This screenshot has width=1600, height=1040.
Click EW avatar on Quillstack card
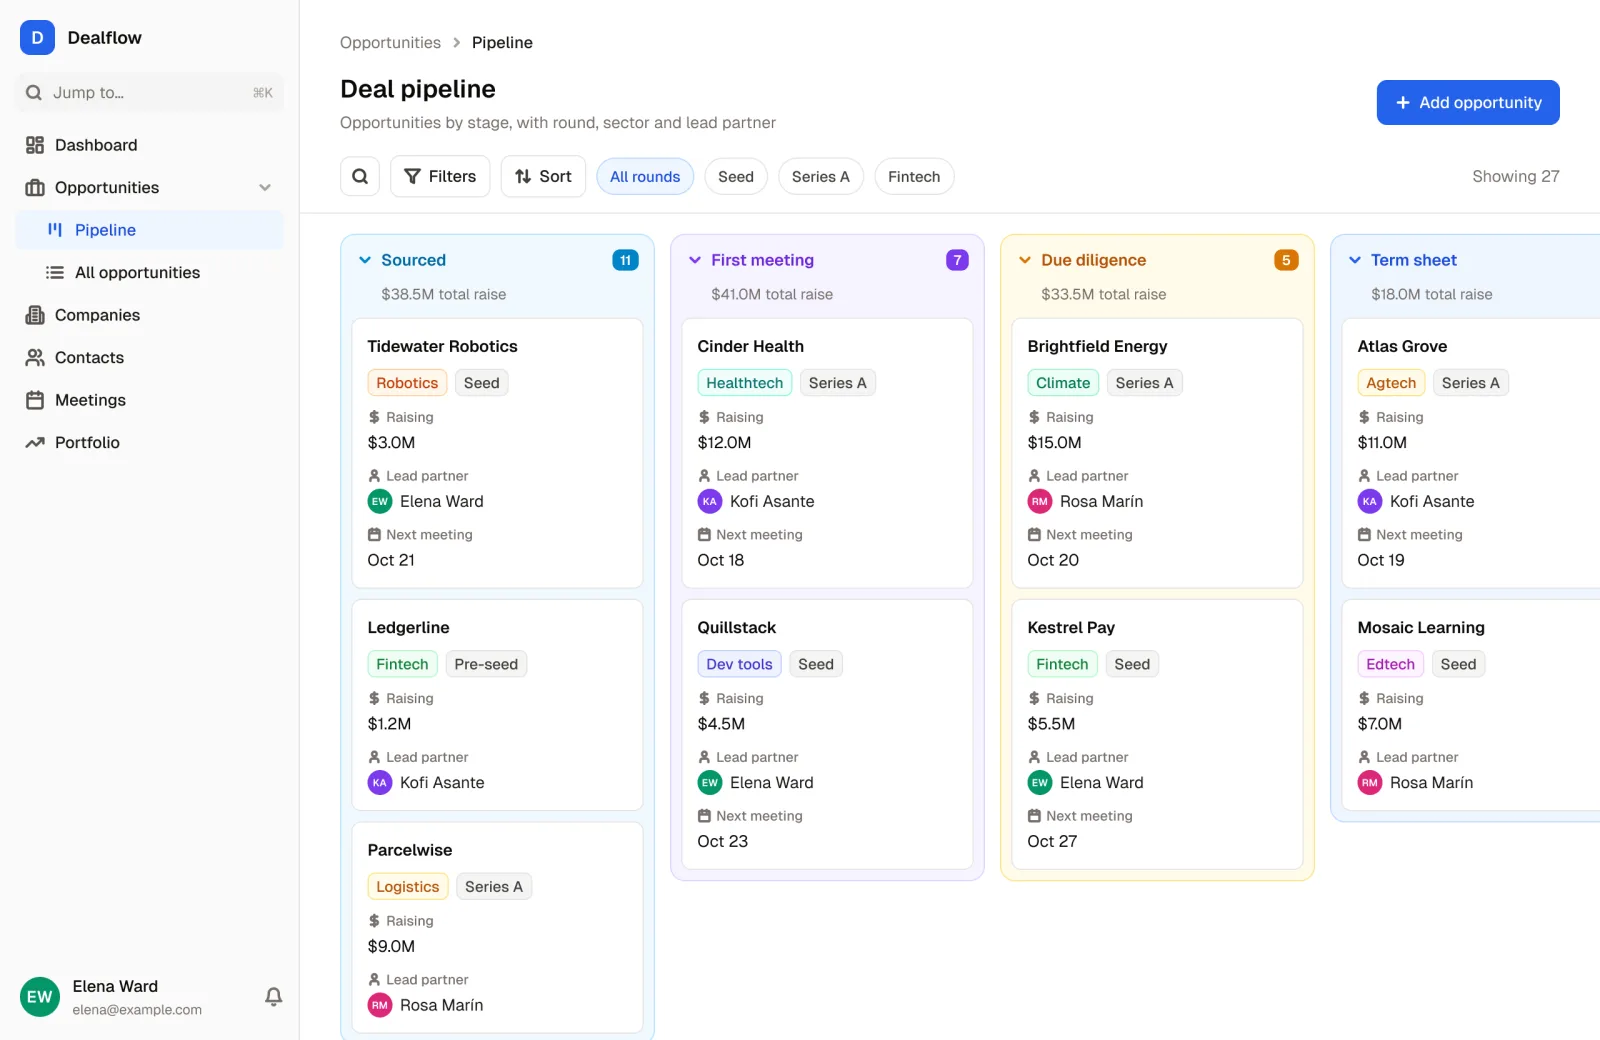click(710, 783)
